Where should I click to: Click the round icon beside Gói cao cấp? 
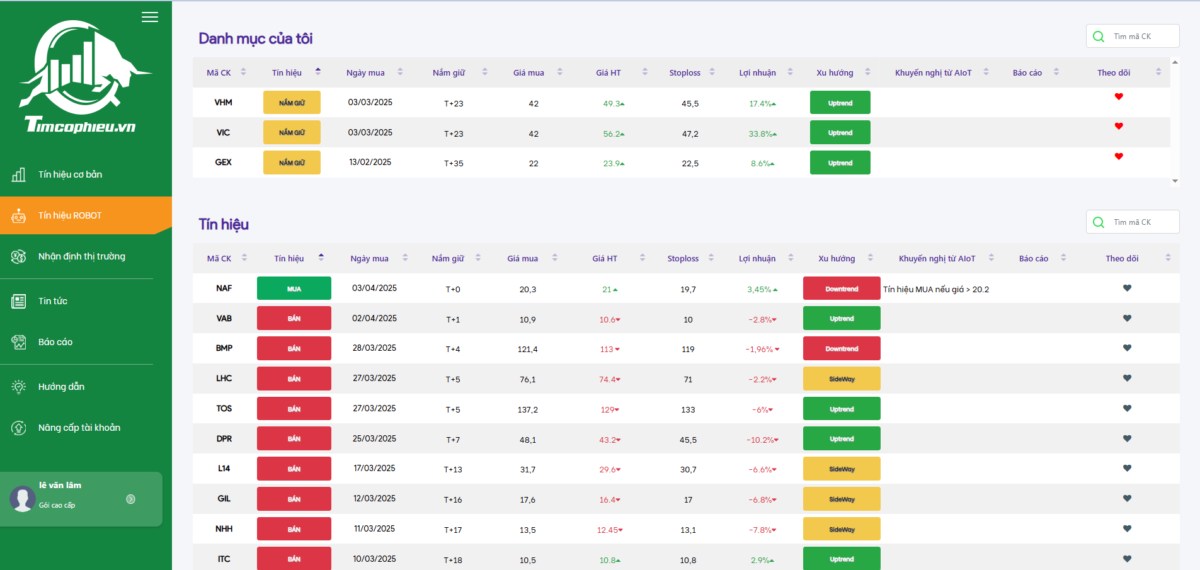(130, 498)
